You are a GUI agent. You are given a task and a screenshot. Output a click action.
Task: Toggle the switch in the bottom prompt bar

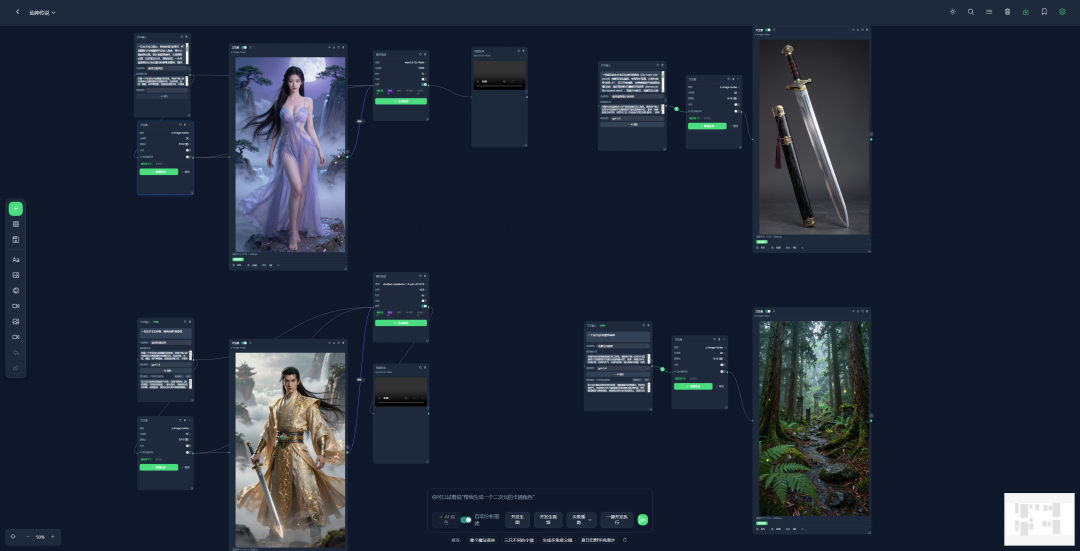click(466, 520)
